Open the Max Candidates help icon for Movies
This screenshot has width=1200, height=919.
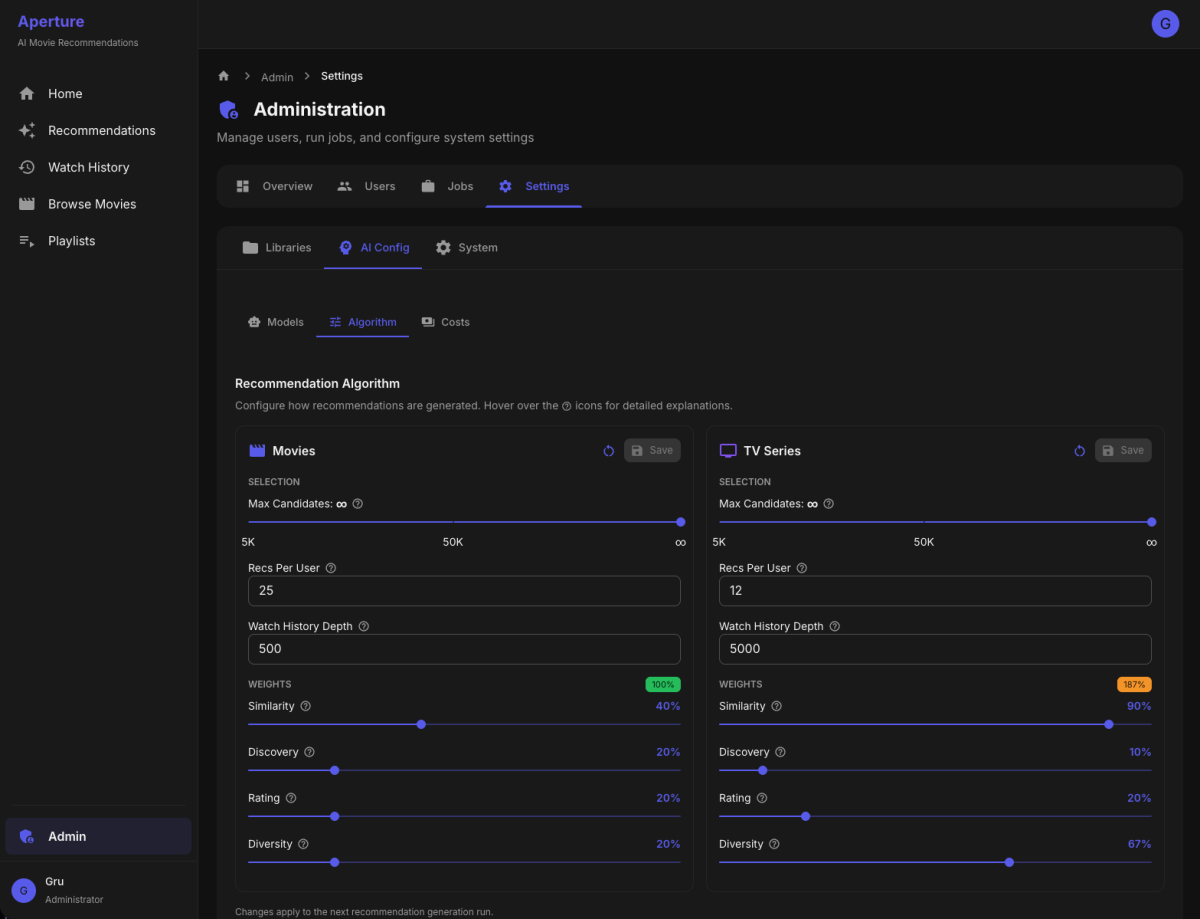coord(358,503)
